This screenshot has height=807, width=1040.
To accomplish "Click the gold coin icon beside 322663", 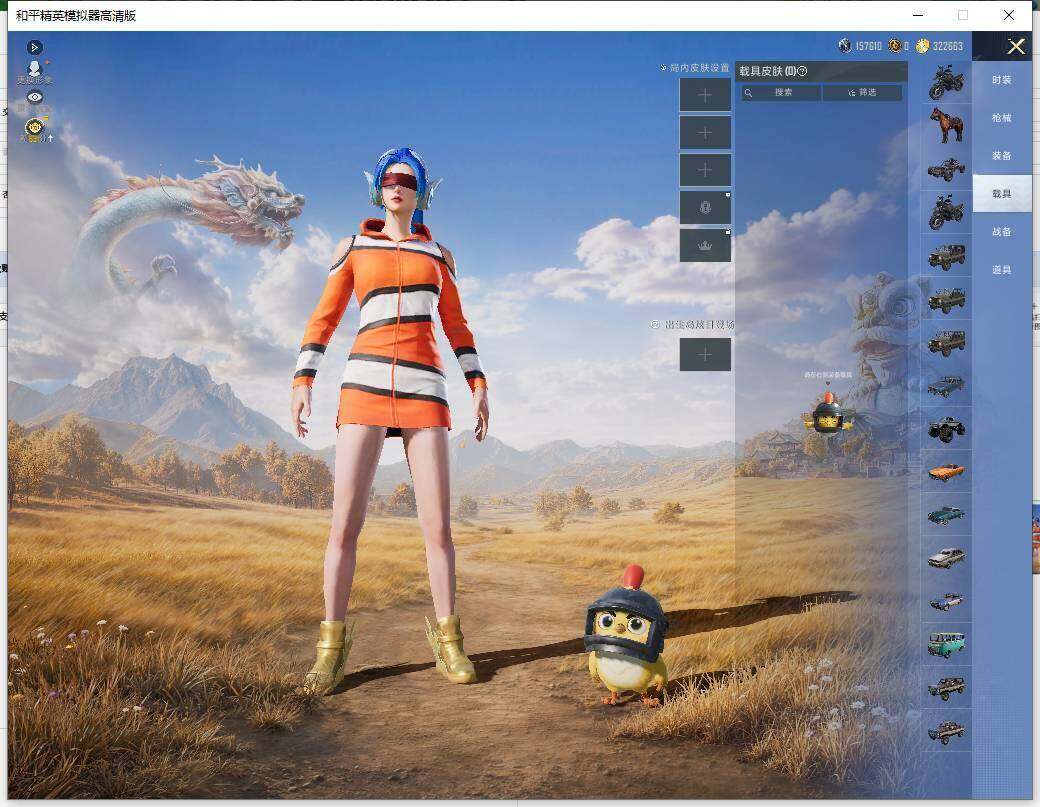I will coord(922,45).
